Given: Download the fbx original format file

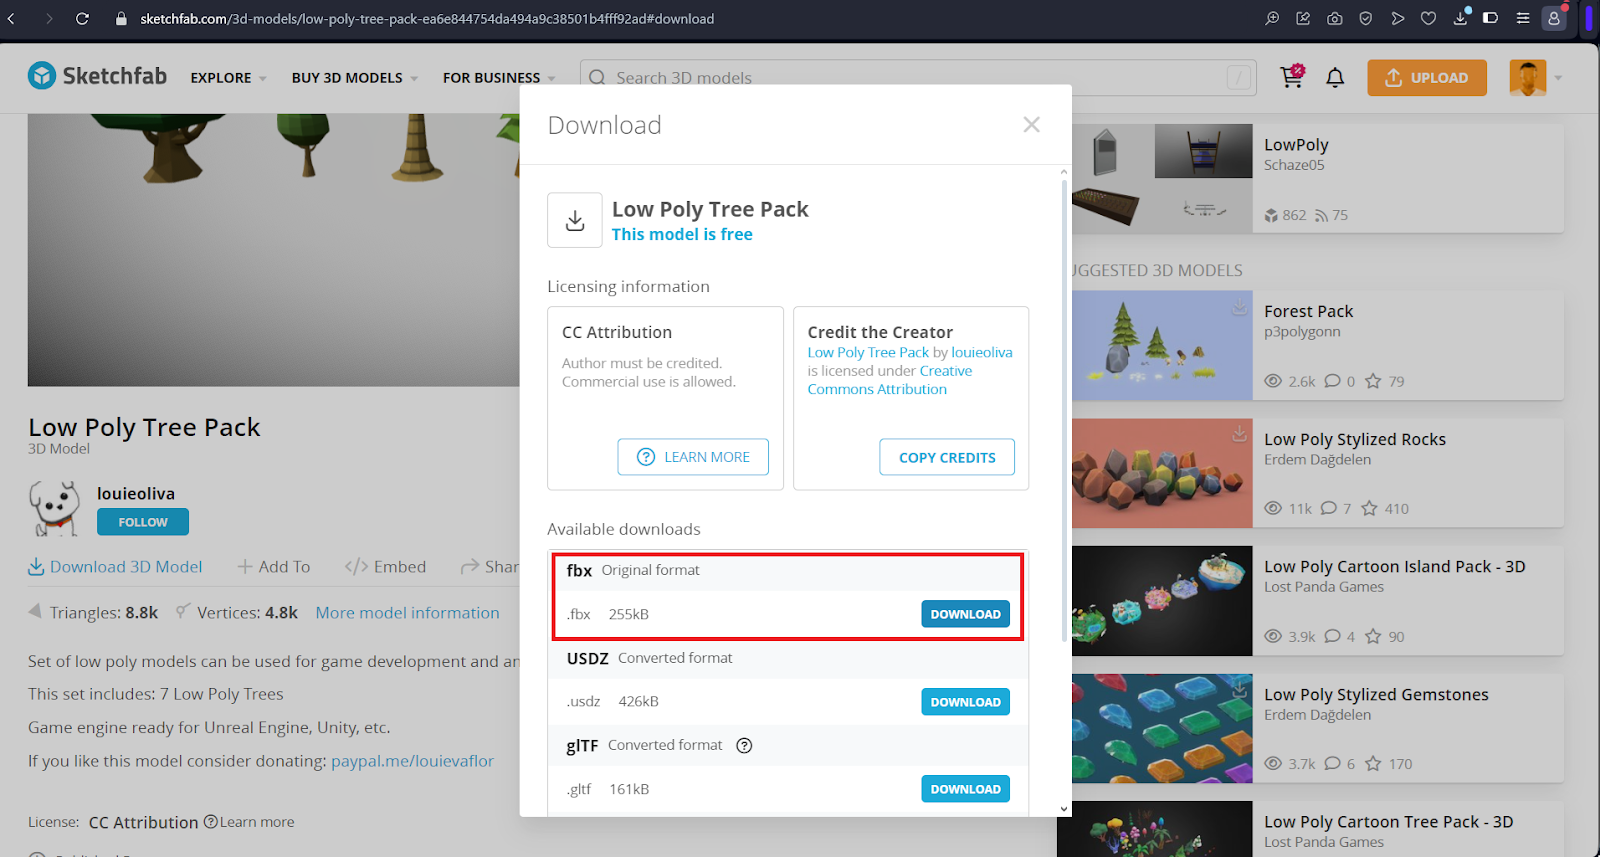Looking at the screenshot, I should (x=965, y=614).
